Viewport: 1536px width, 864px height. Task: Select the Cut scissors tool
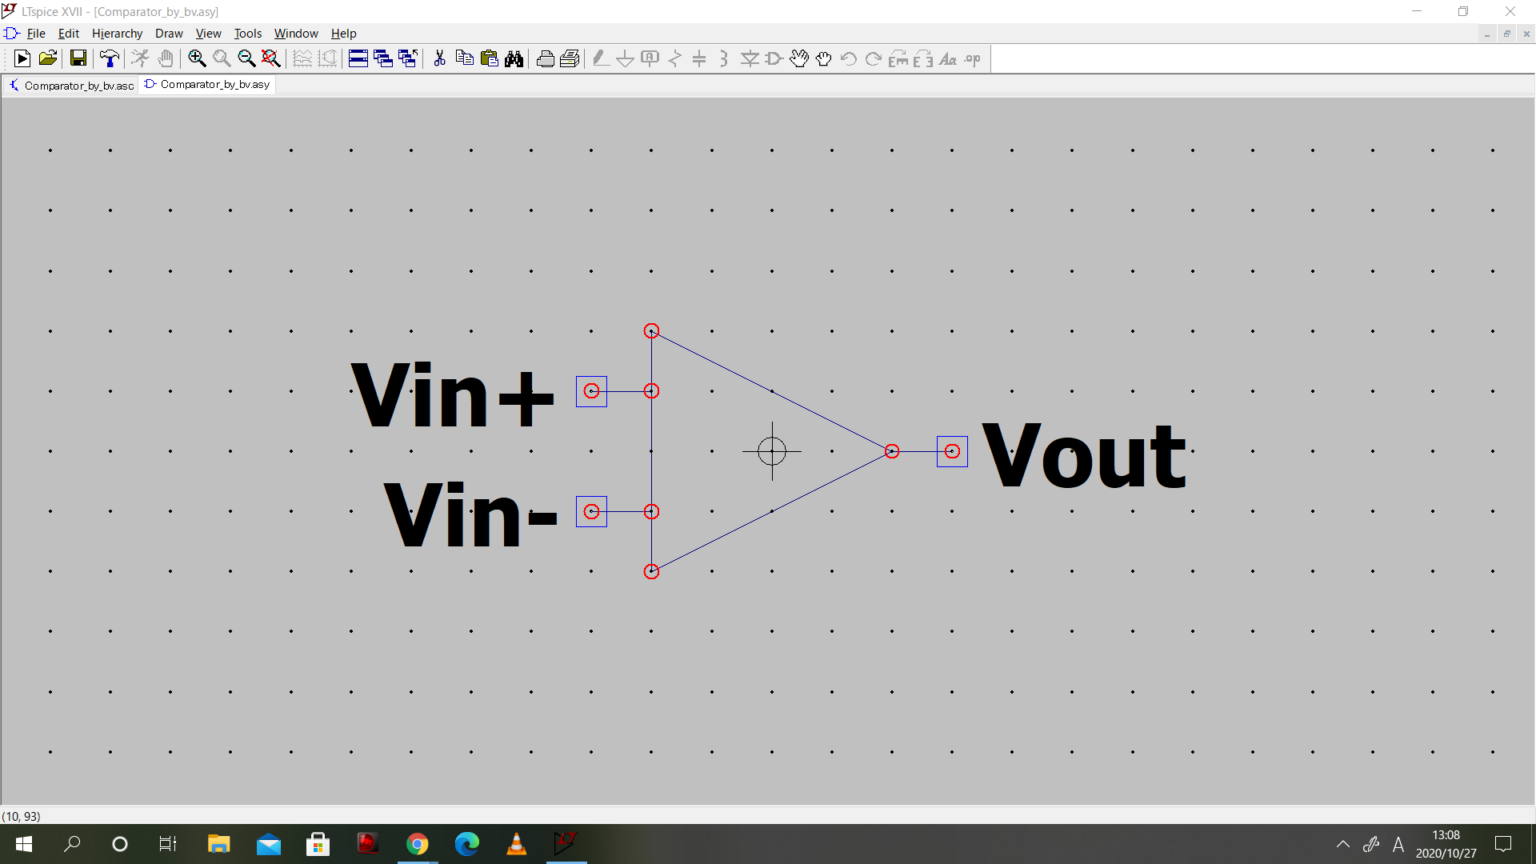click(x=439, y=59)
